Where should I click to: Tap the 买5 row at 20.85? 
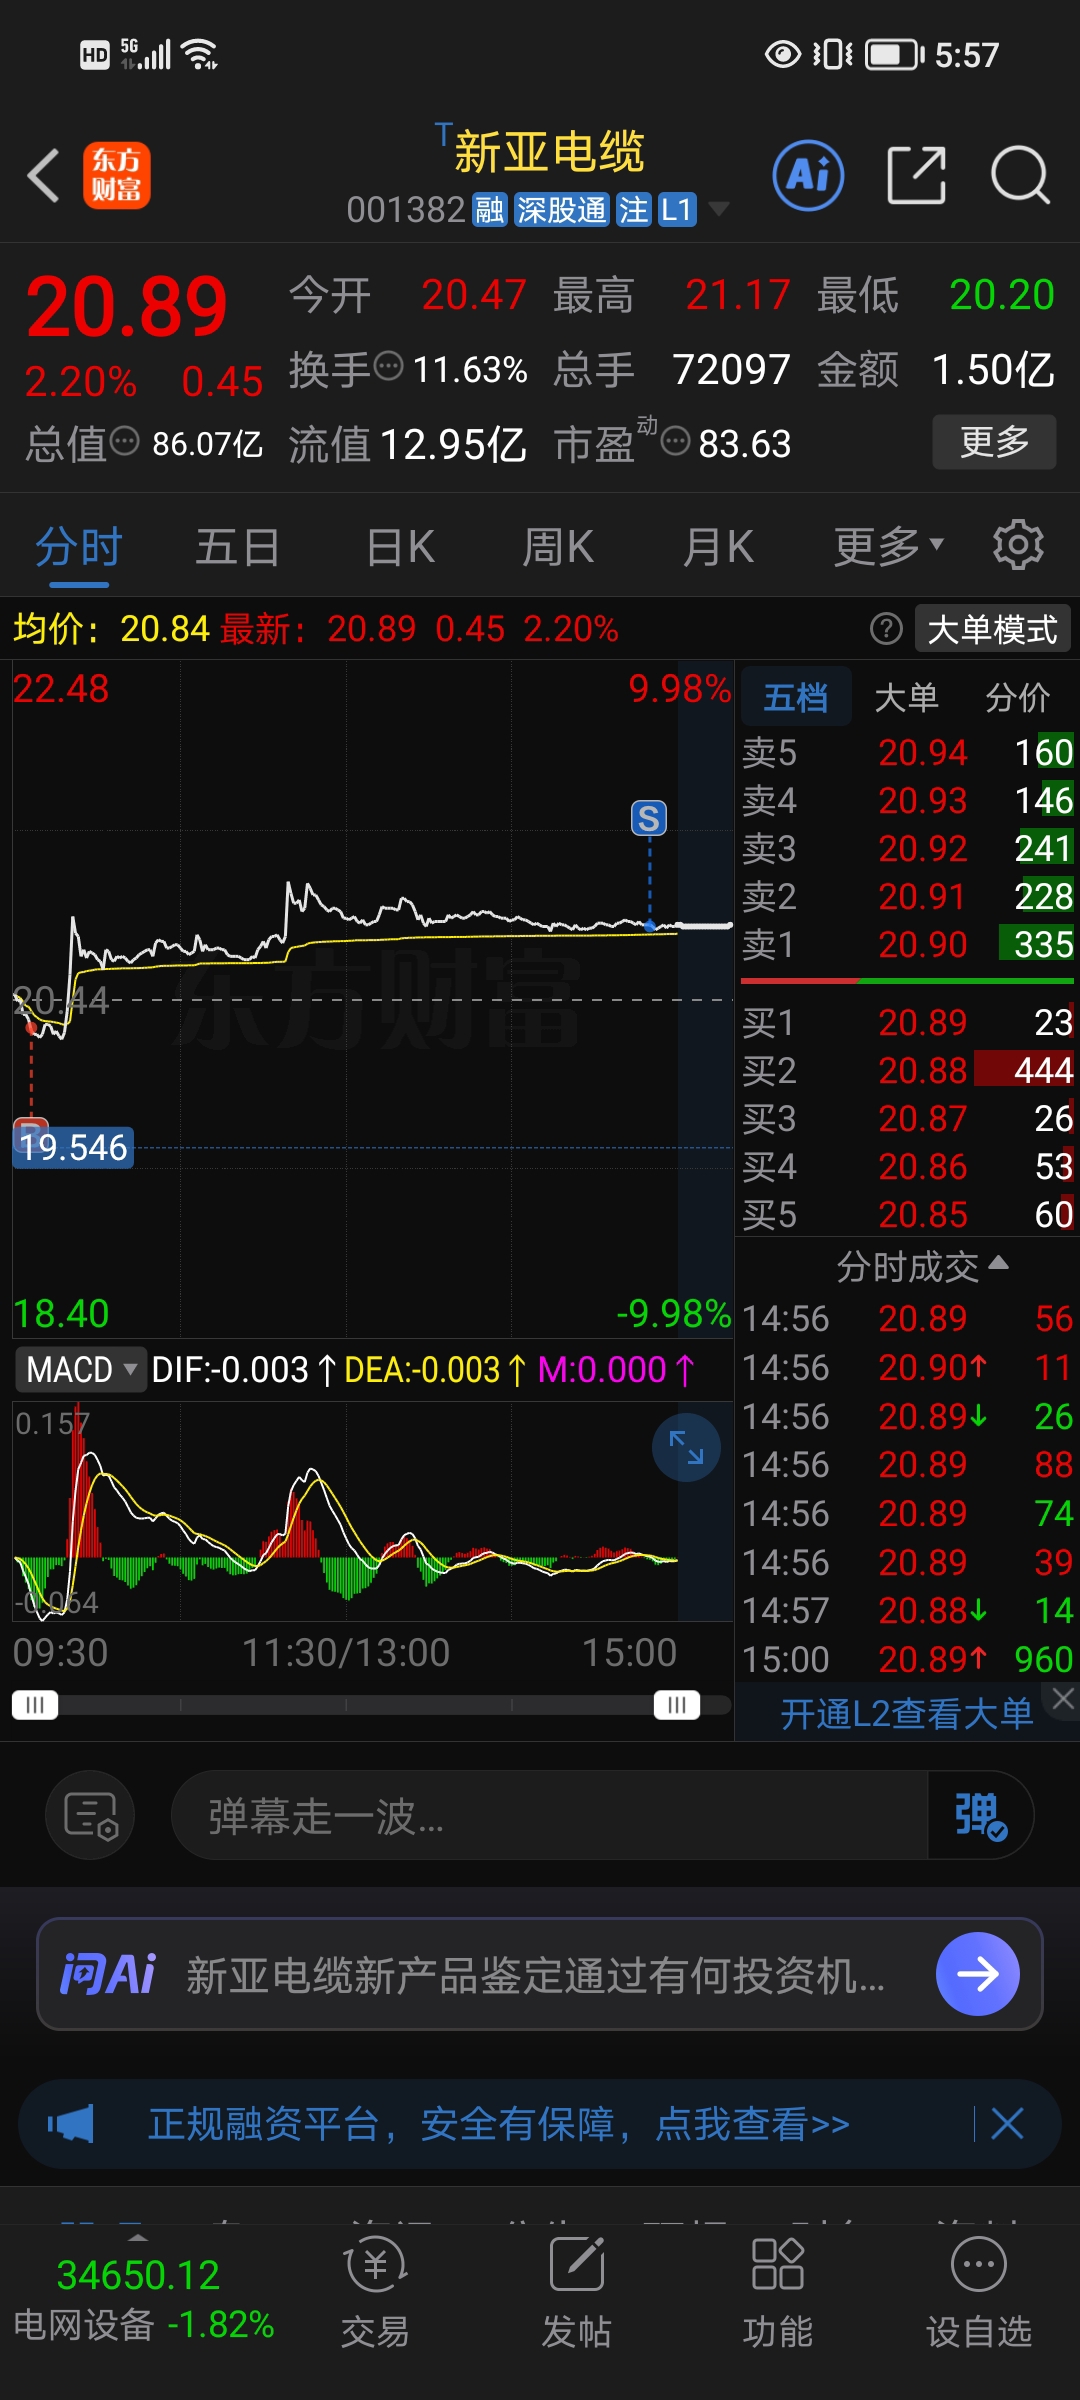click(x=908, y=1214)
